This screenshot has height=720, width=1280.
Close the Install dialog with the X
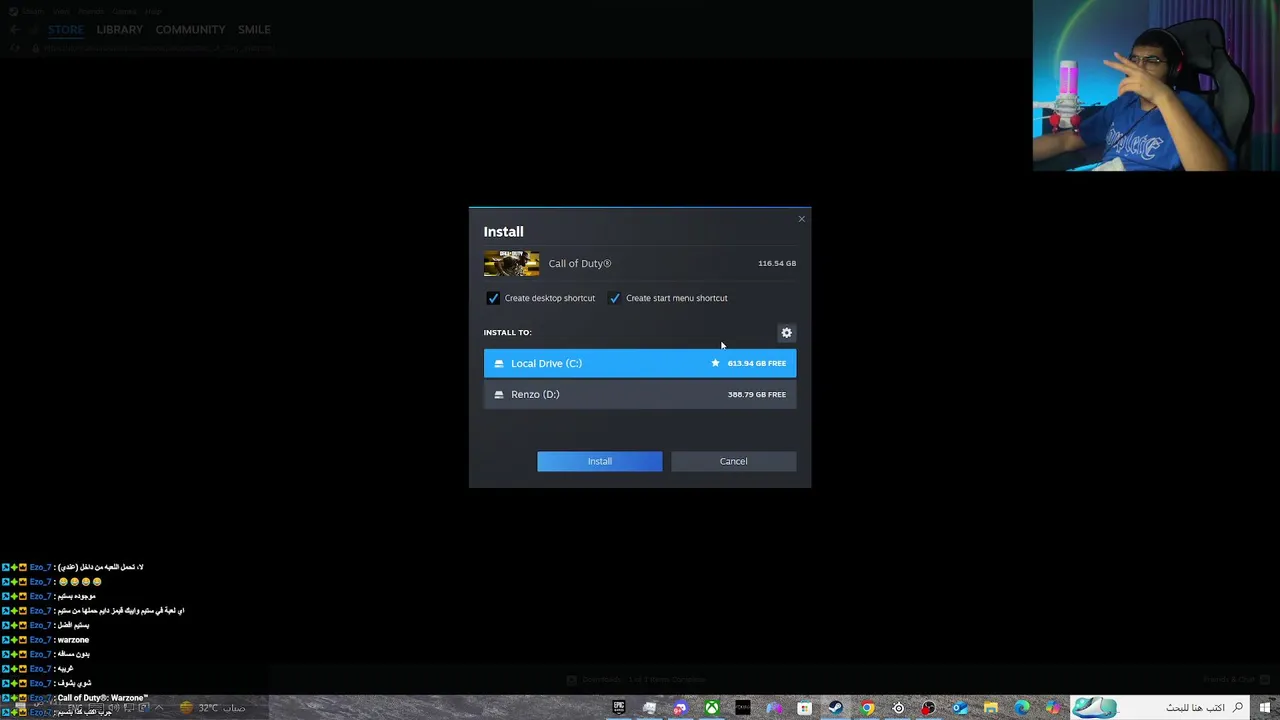(801, 219)
